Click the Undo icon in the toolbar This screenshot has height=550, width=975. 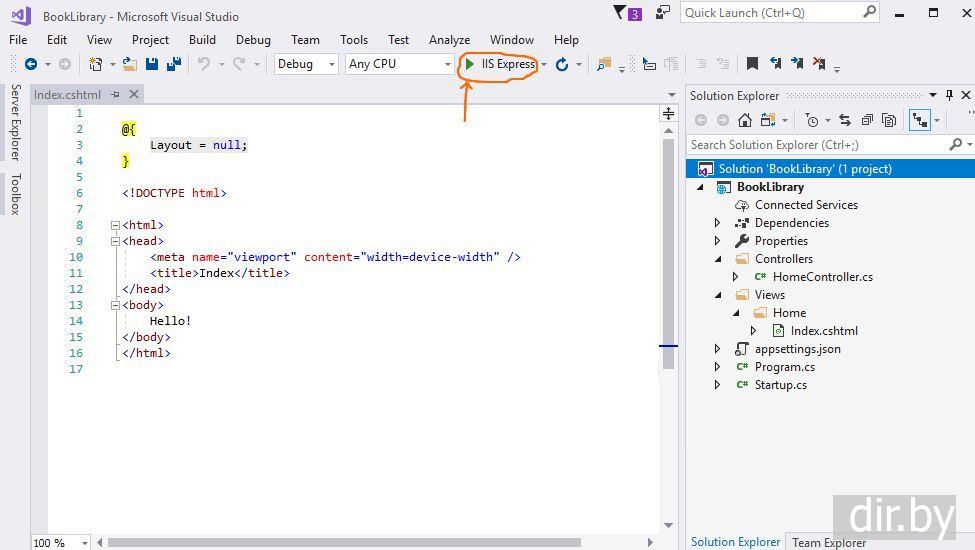pos(204,64)
